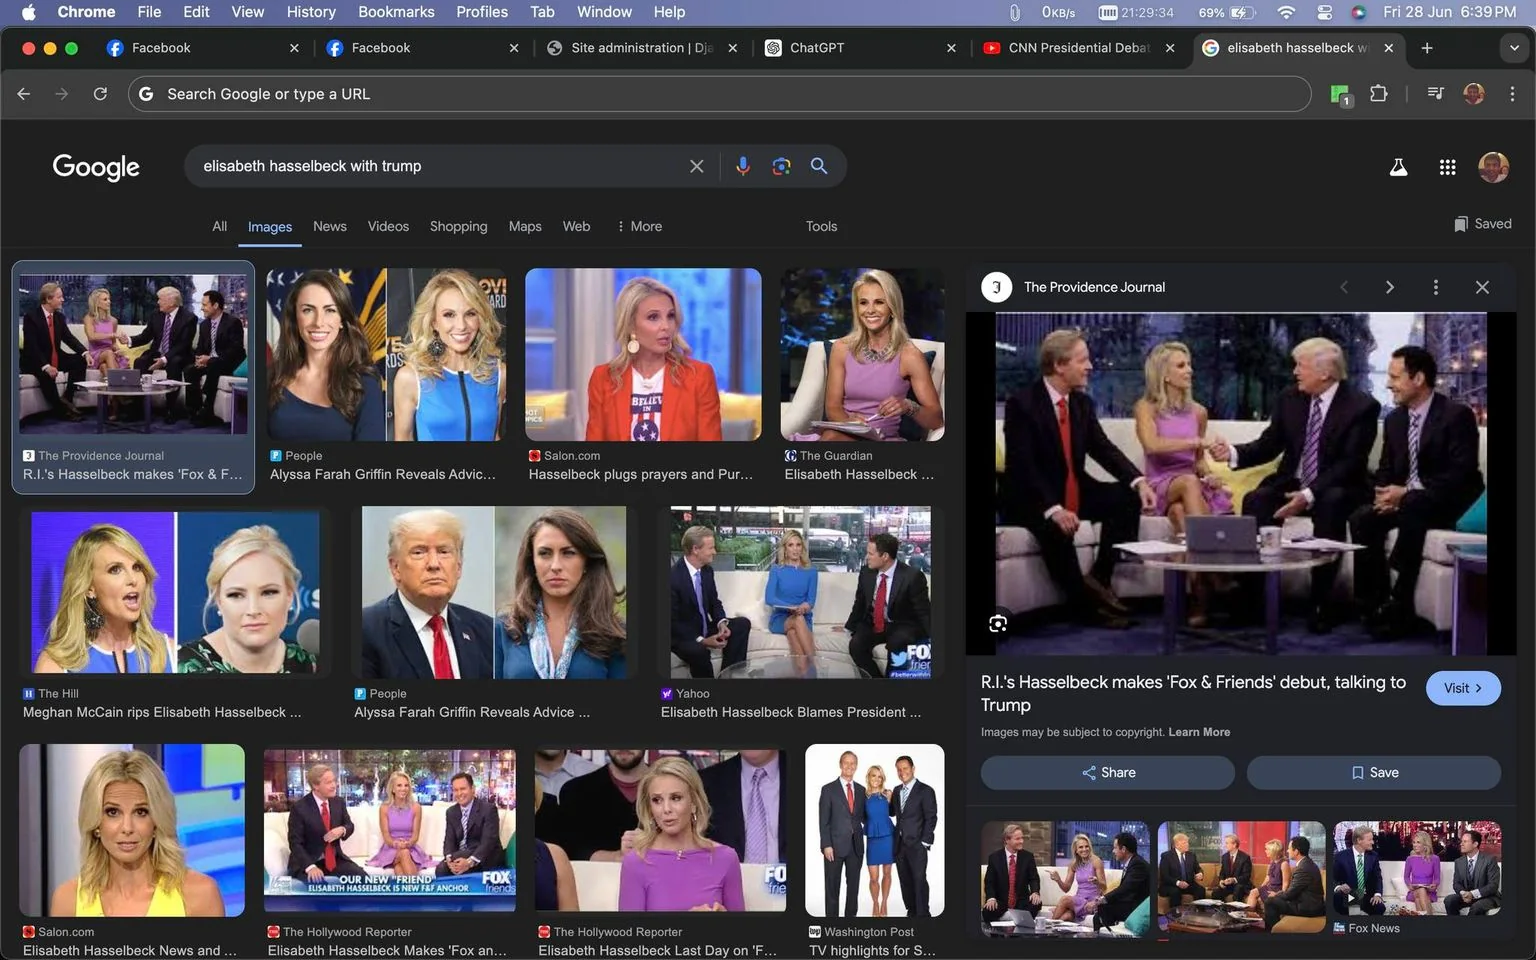Switch to the All results tab

pos(219,226)
